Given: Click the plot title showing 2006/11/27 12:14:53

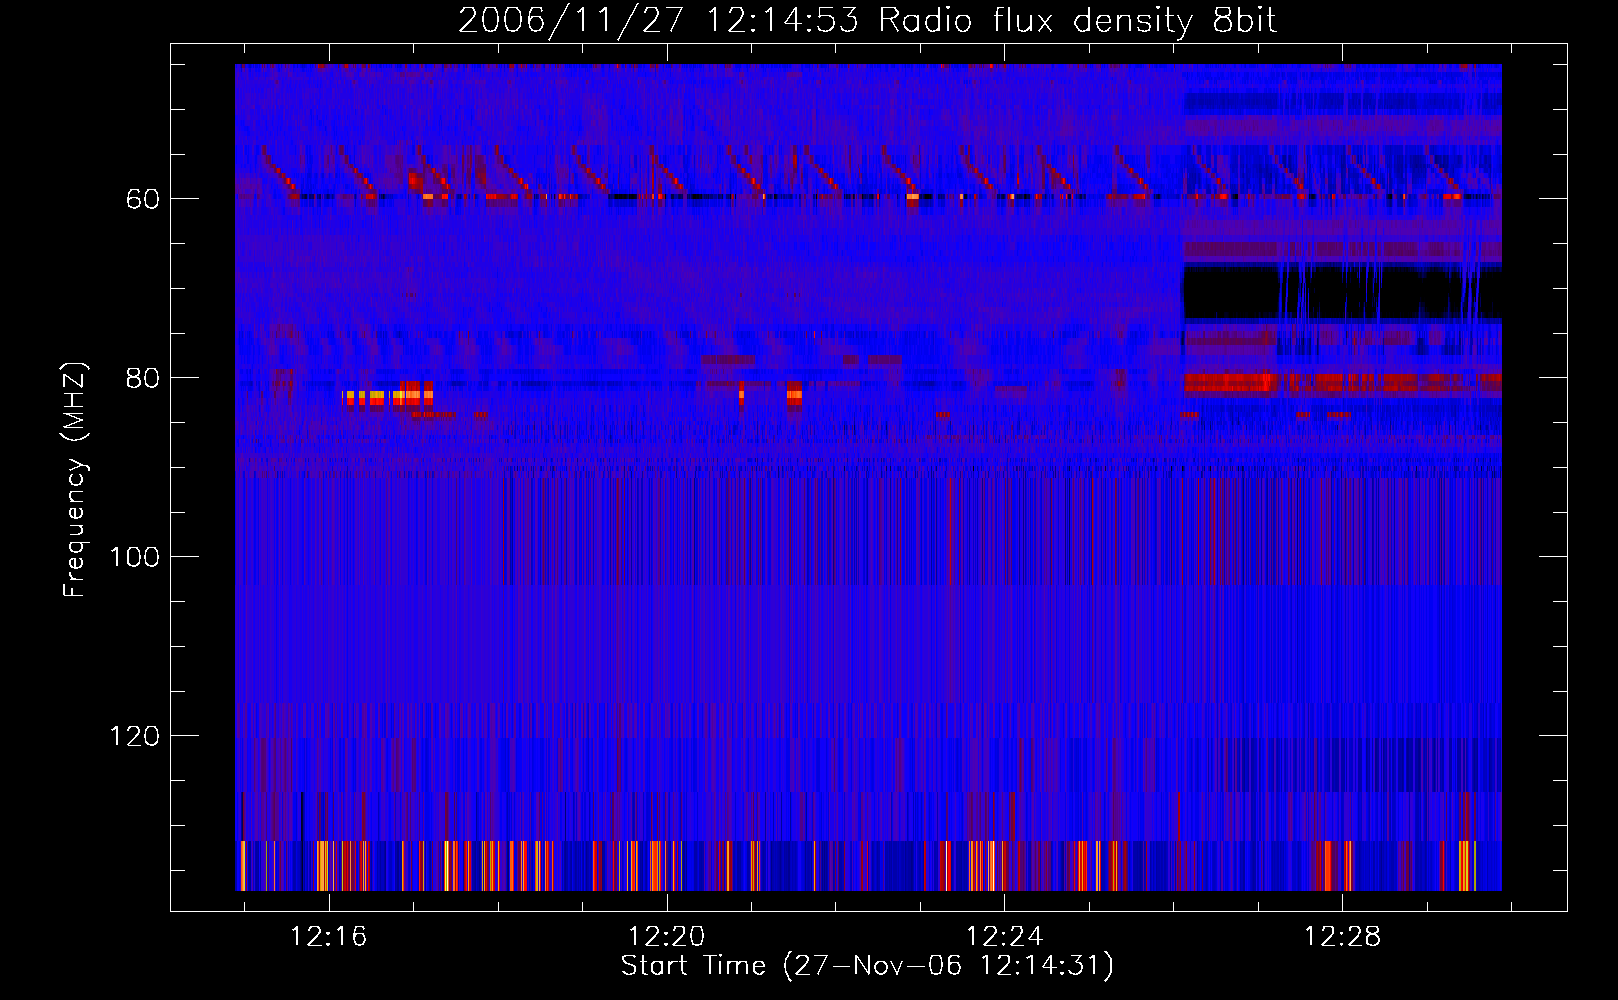Looking at the screenshot, I should coord(867,21).
